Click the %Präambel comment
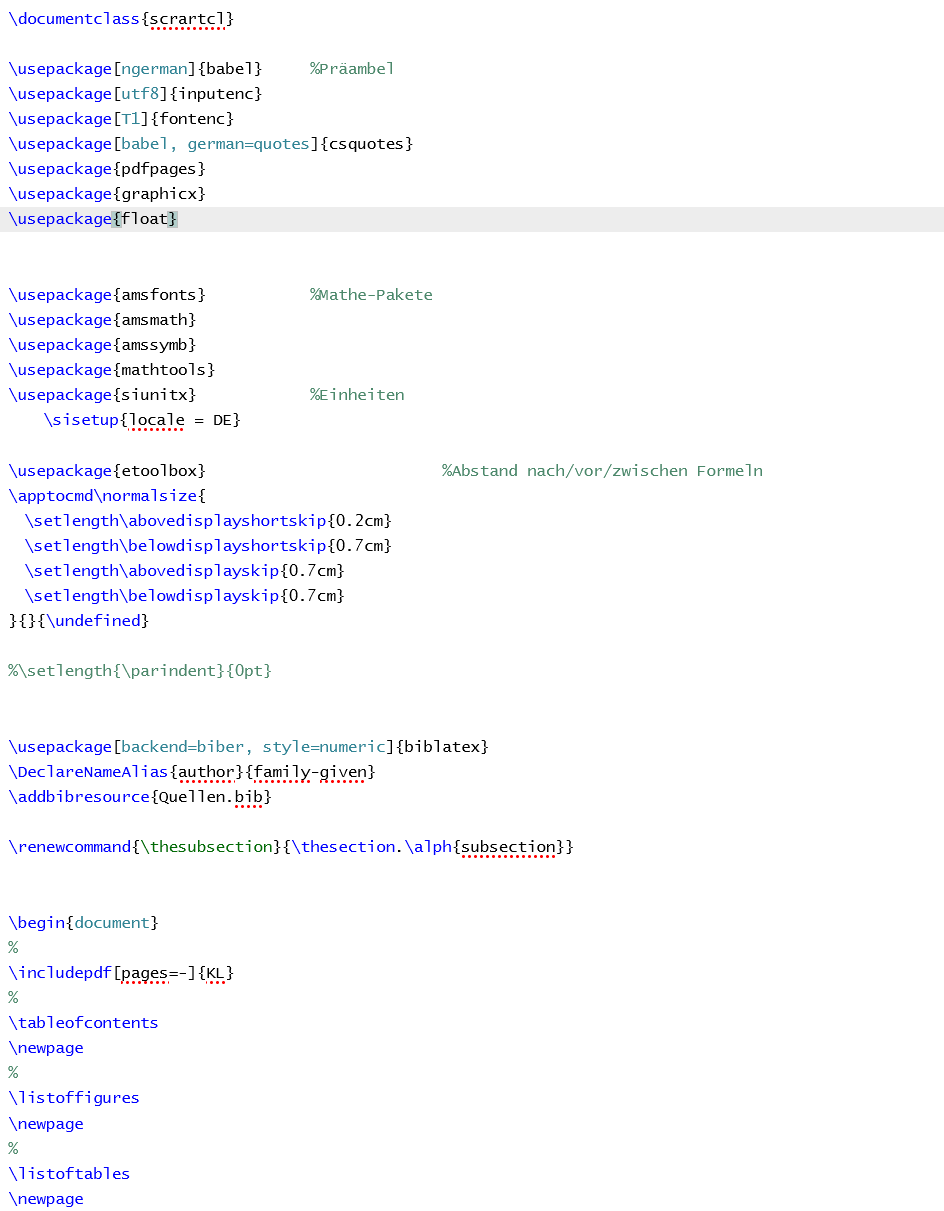 (x=352, y=69)
